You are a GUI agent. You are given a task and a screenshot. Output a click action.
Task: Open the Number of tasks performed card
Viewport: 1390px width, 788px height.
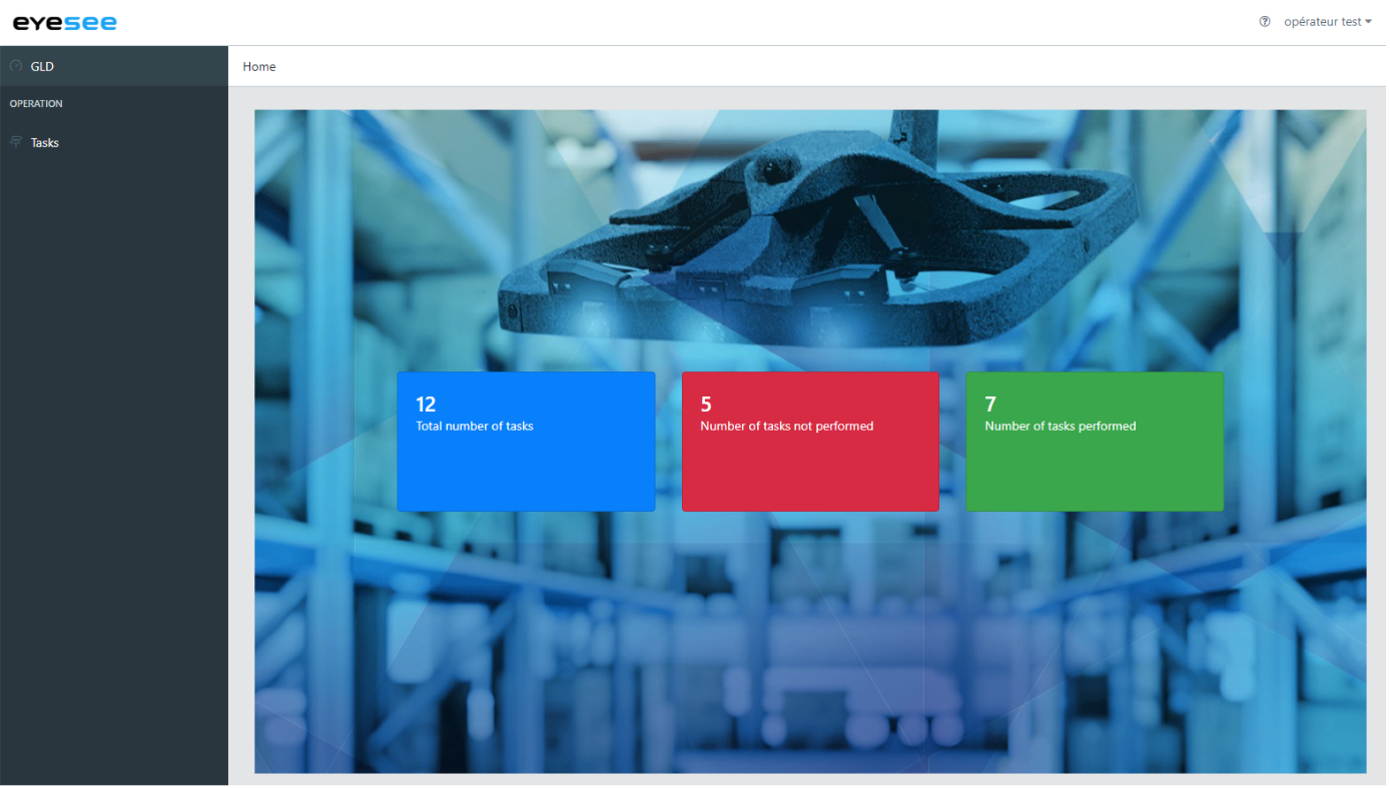coord(1094,442)
